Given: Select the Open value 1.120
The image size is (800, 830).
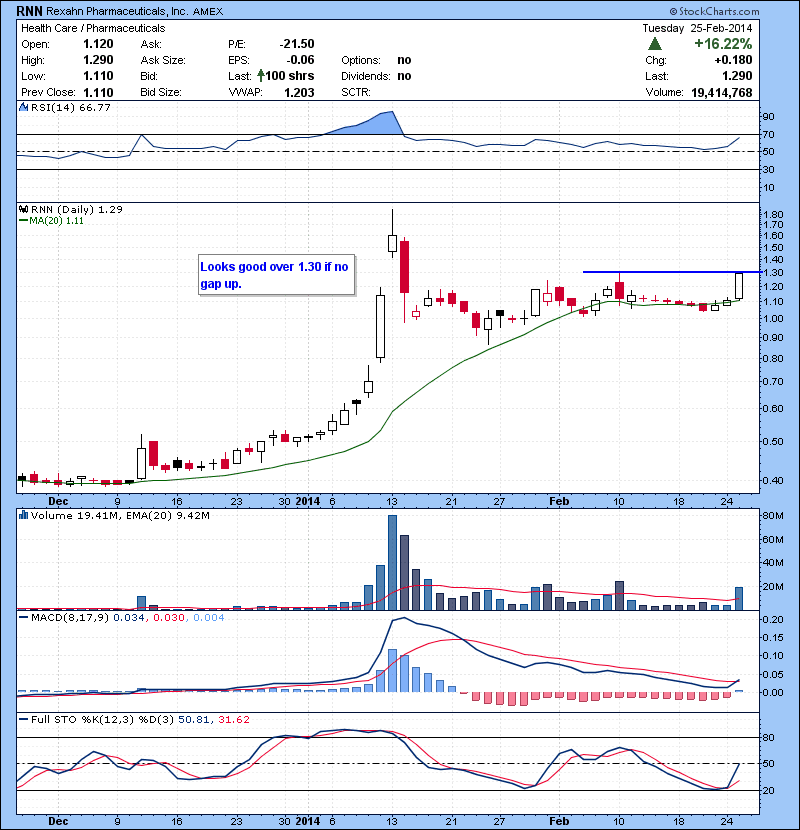Looking at the screenshot, I should coord(98,44).
